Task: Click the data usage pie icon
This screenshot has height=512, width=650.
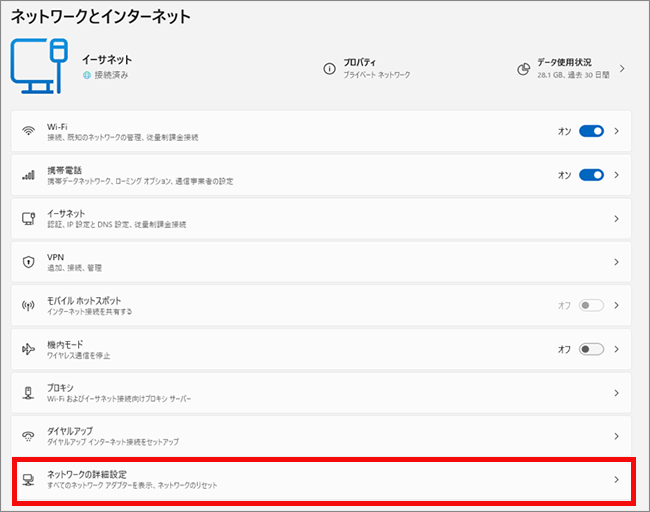Action: [524, 69]
